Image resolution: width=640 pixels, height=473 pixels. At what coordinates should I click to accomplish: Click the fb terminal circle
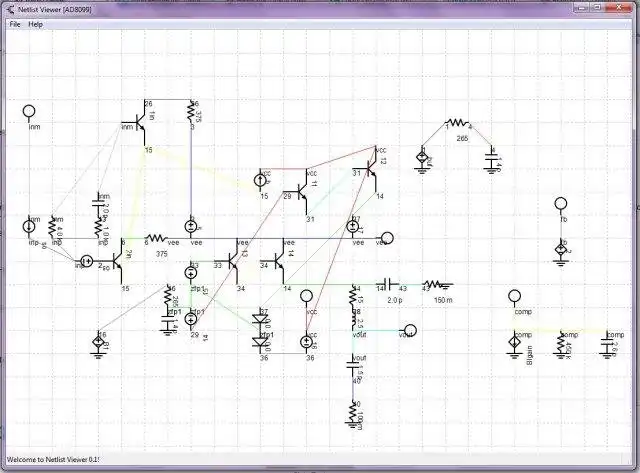561,203
